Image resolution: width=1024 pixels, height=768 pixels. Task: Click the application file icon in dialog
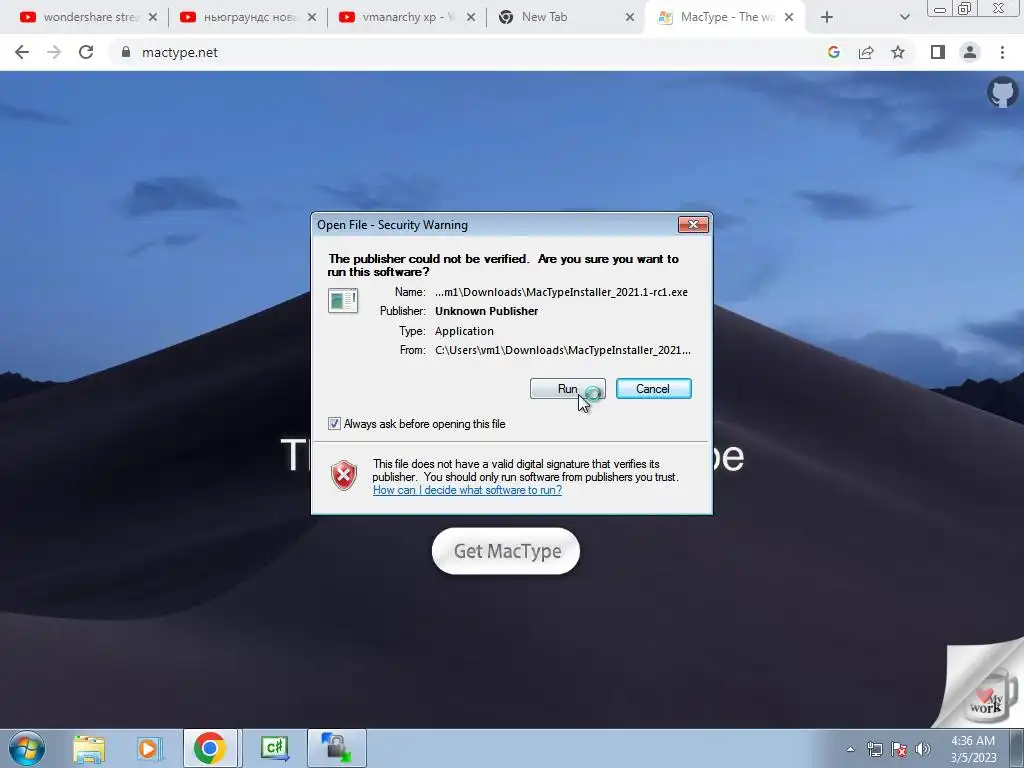(x=343, y=301)
